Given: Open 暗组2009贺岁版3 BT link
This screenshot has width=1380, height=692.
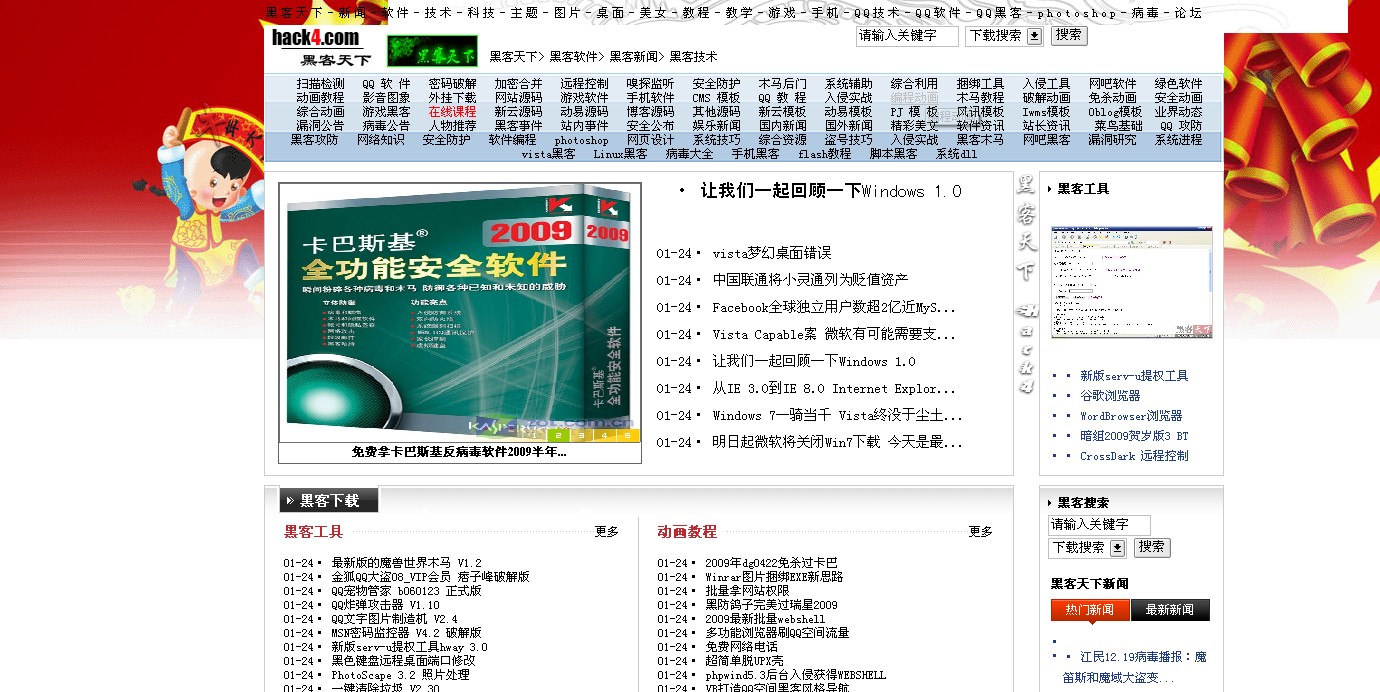Looking at the screenshot, I should [x=1134, y=436].
